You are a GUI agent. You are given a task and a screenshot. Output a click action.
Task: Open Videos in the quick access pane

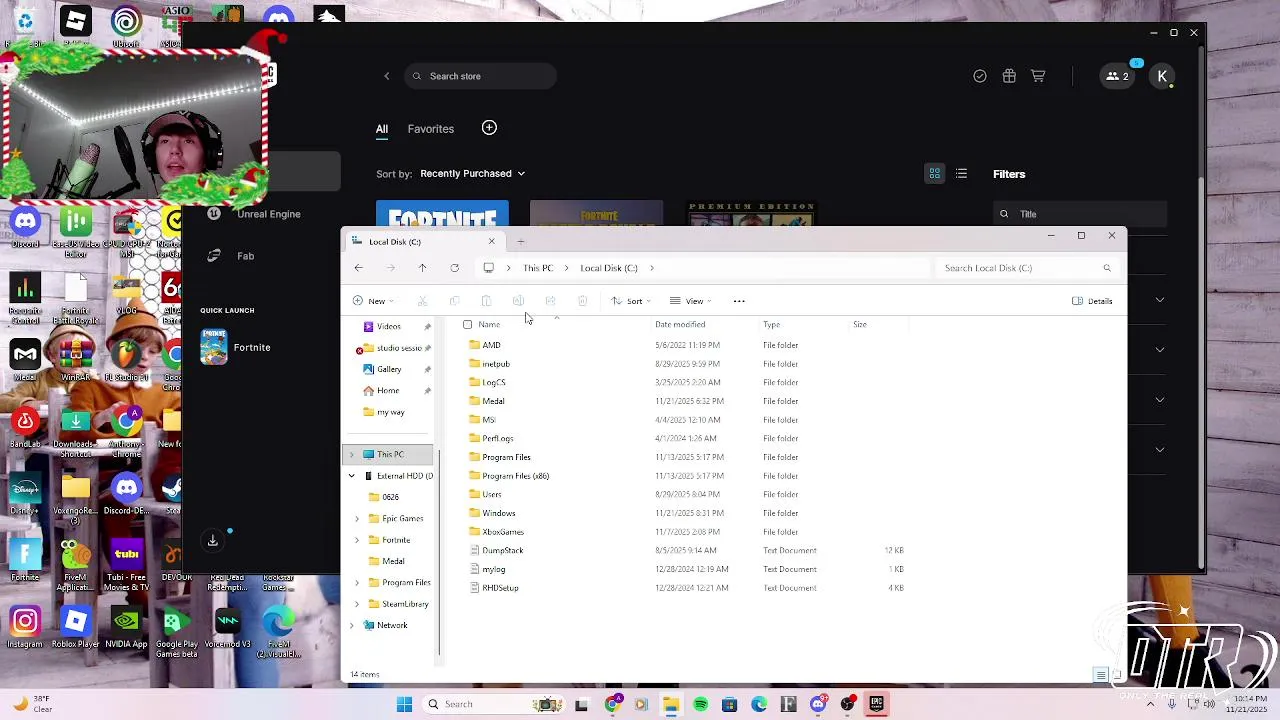[x=389, y=326]
